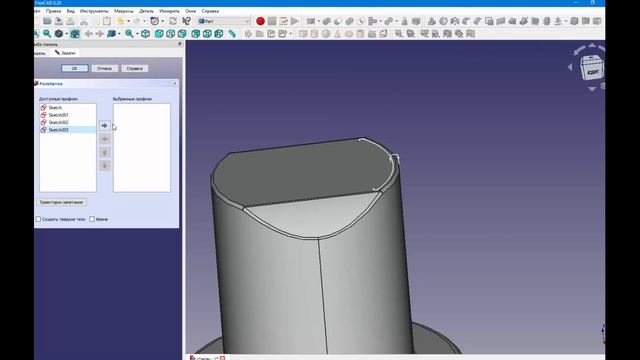Click the remove profile left arrow button

coord(105,139)
